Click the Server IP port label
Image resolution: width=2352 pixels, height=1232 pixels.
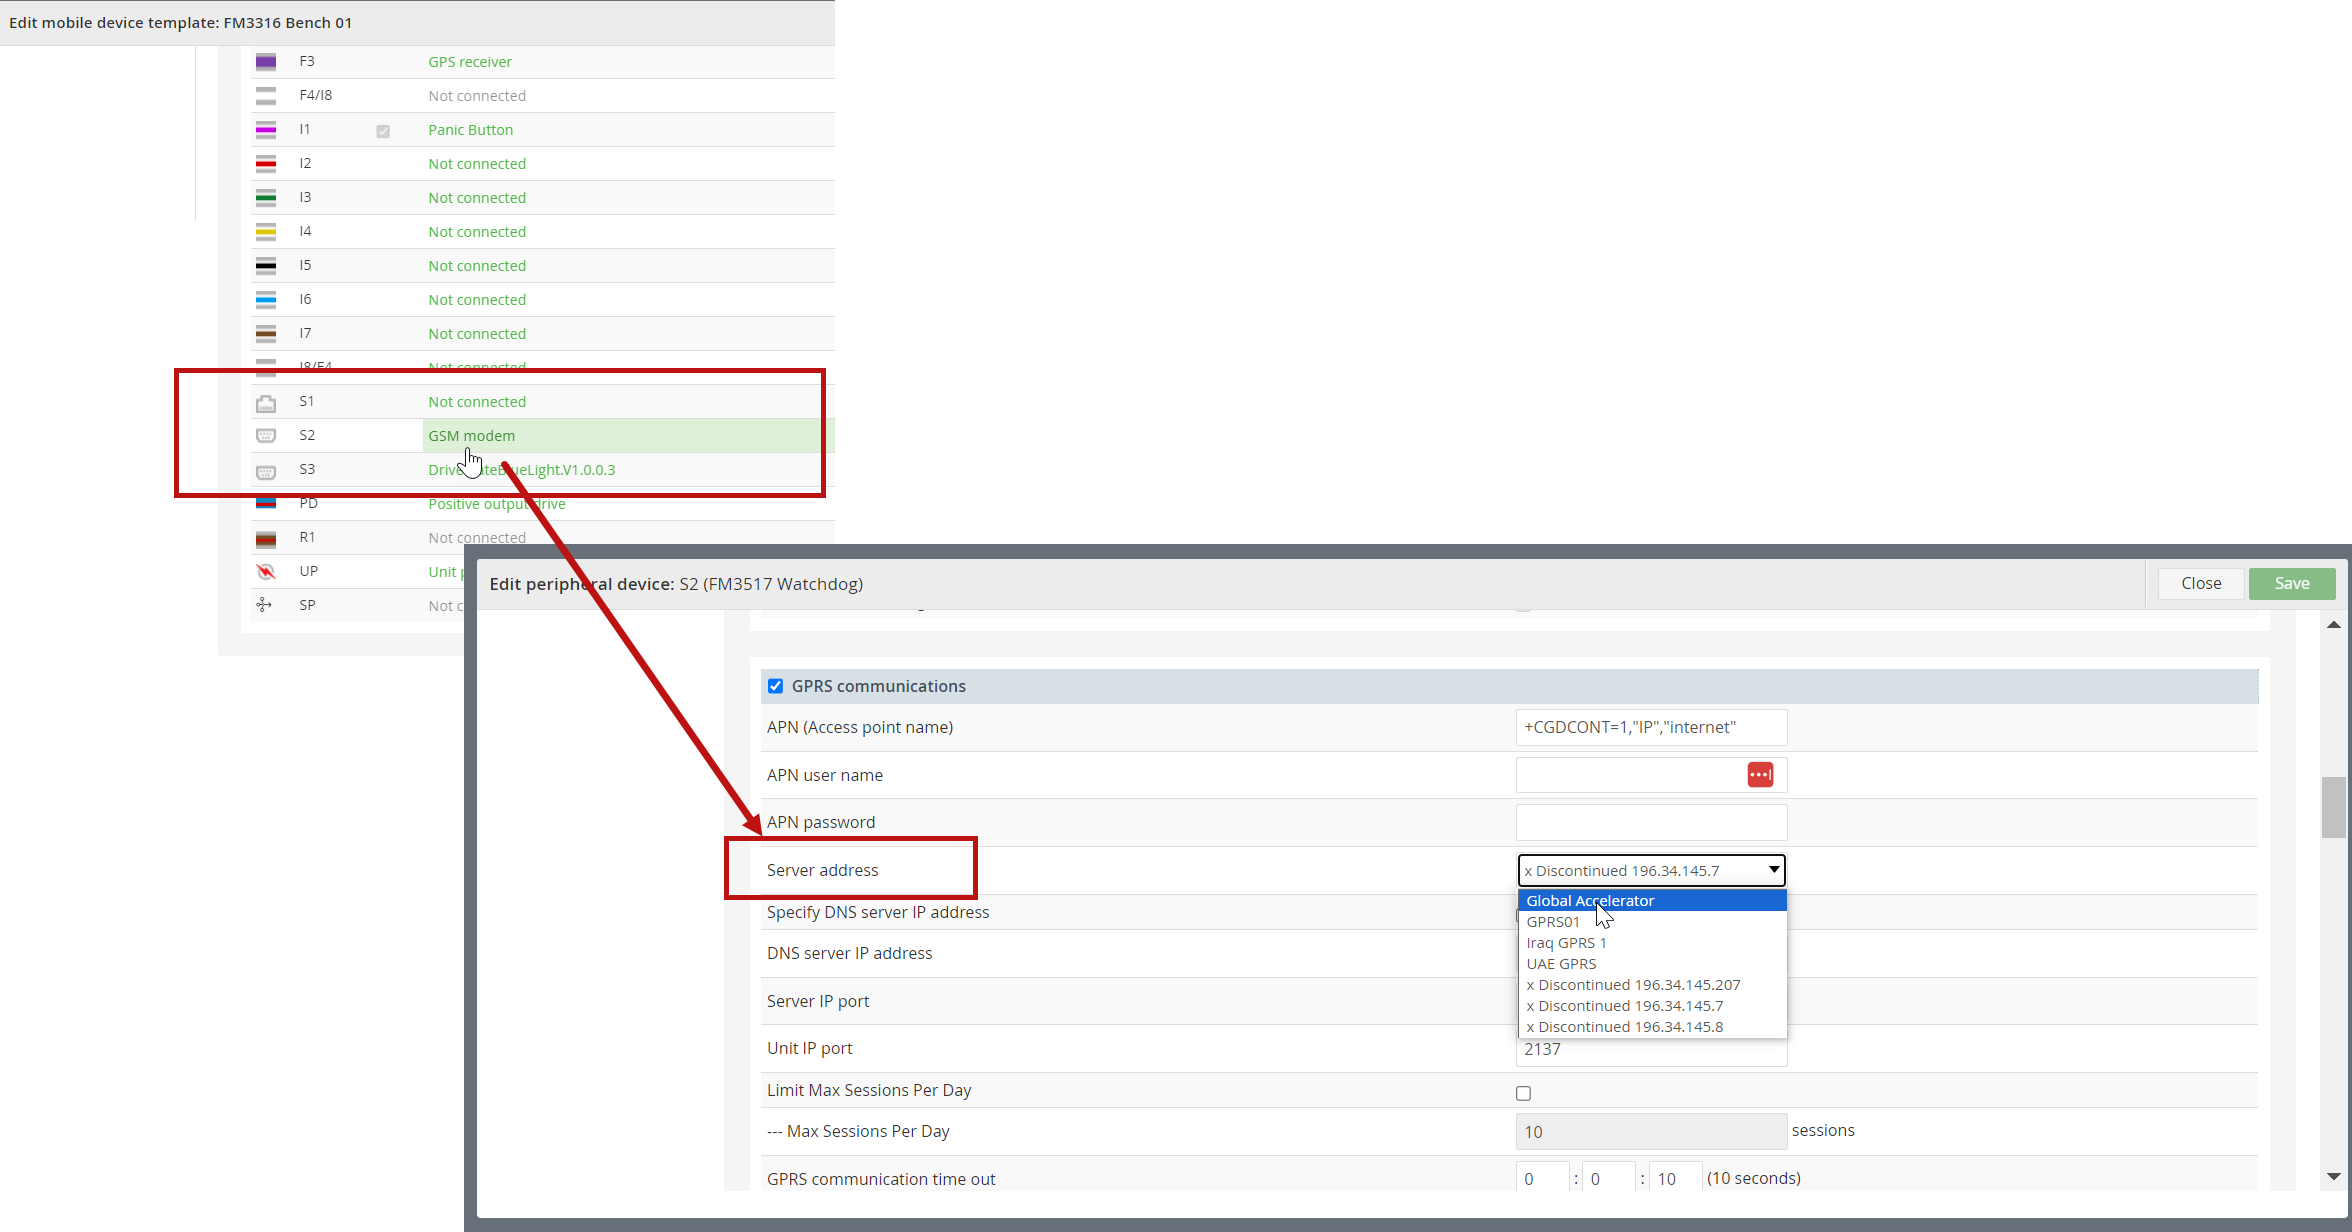tap(818, 1001)
